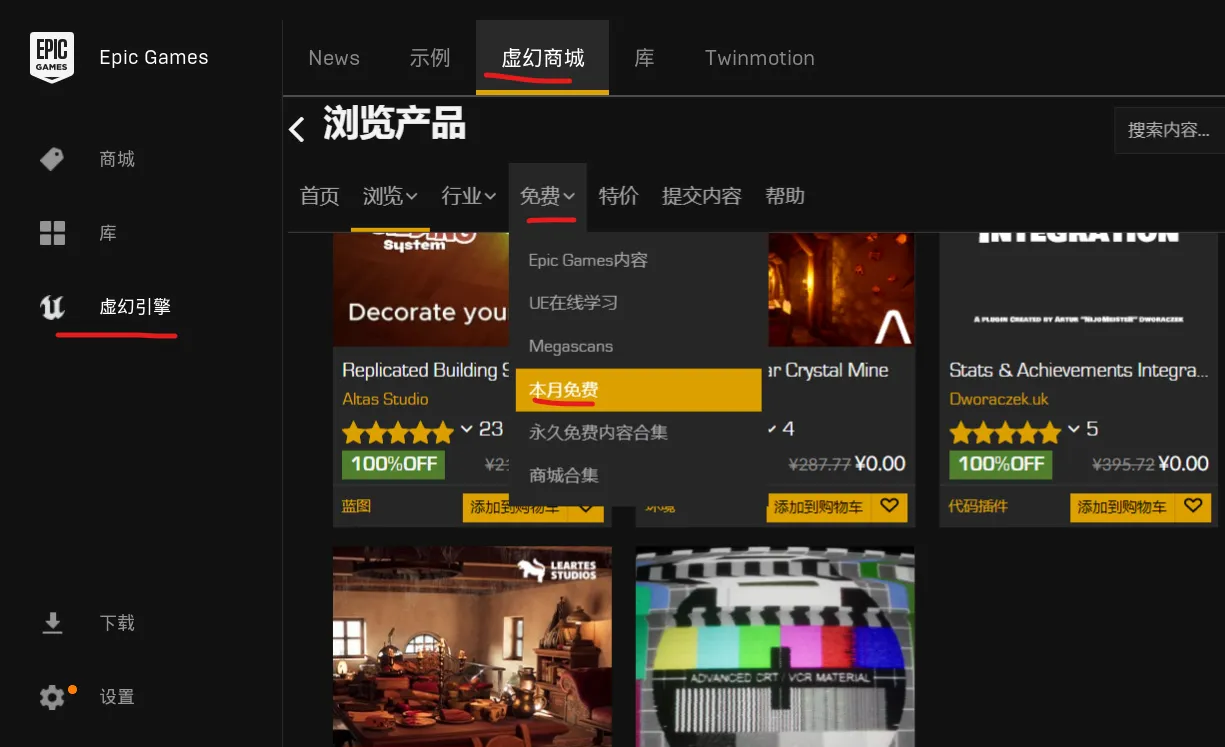1225x747 pixels.
Task: Open the Twinmotion tab
Action: point(760,58)
